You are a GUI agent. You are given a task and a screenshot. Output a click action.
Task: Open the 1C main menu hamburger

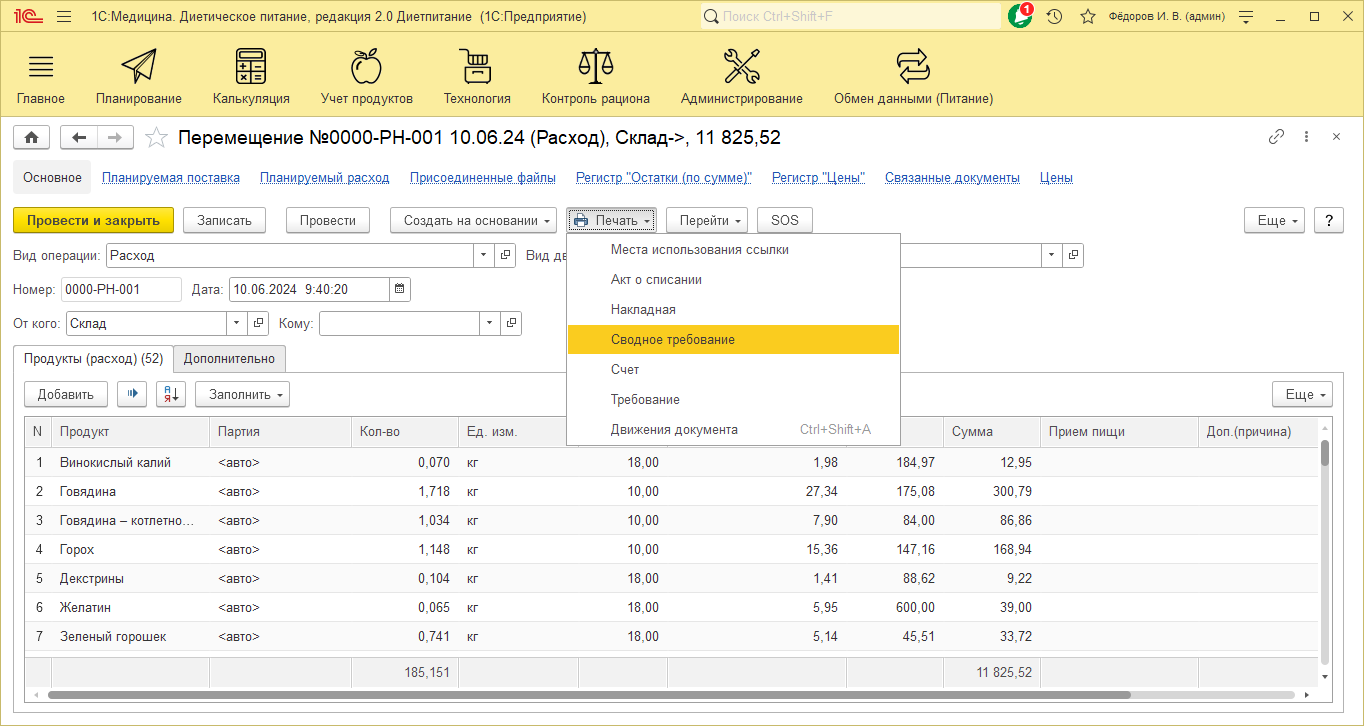[64, 17]
